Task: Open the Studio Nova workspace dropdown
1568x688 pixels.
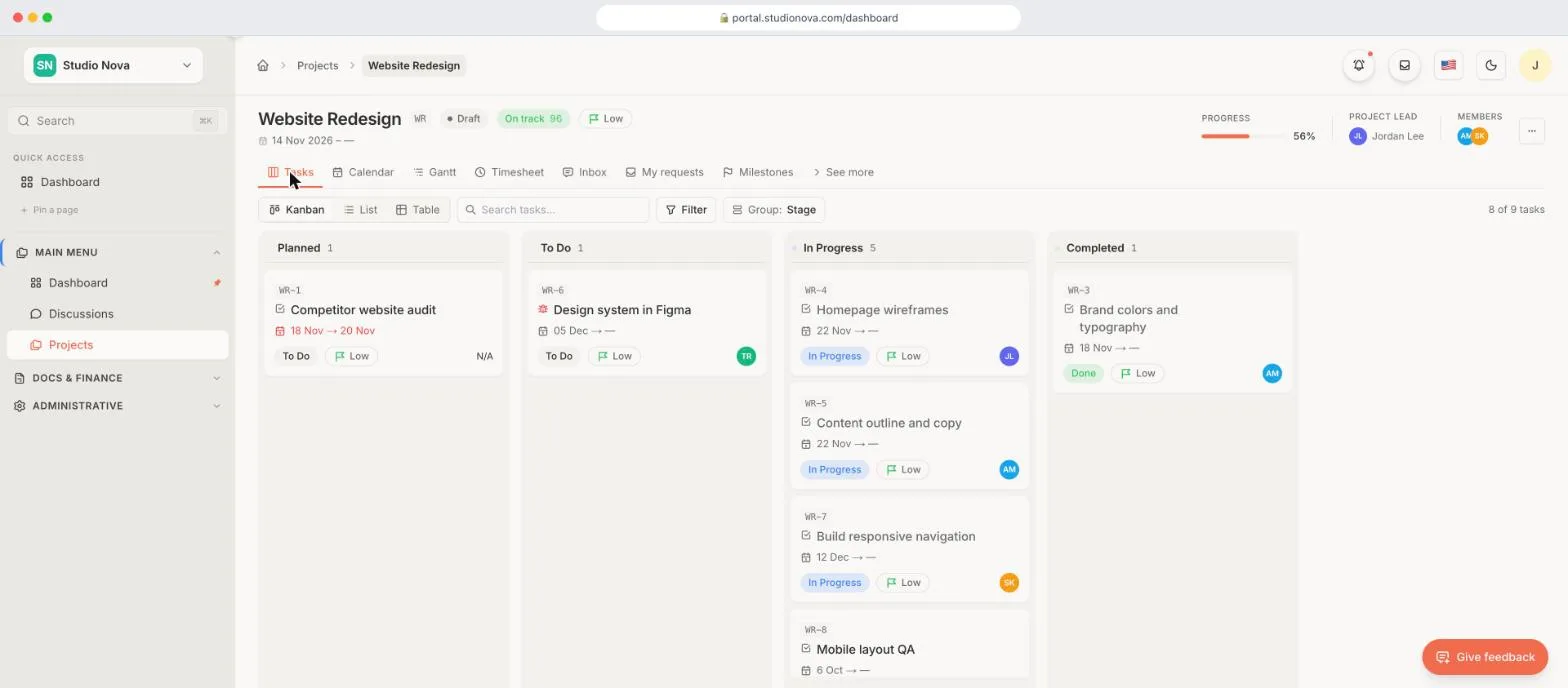Action: (x=113, y=65)
